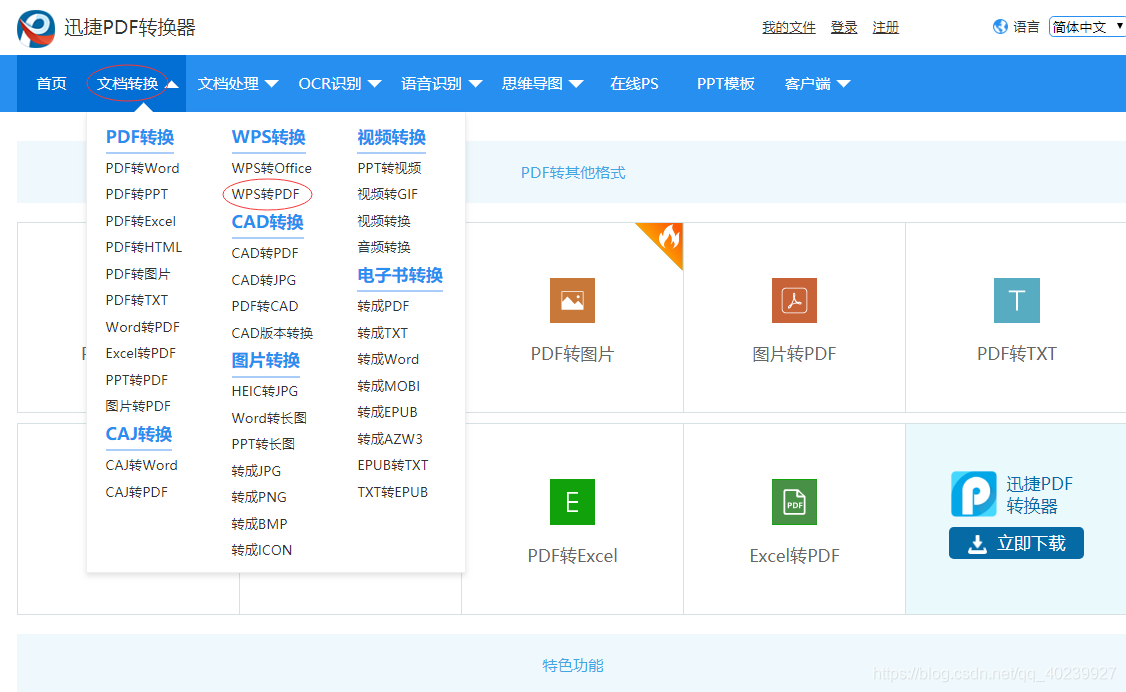Select CAJ转PDF menu entry
The image size is (1126, 692).
point(136,492)
